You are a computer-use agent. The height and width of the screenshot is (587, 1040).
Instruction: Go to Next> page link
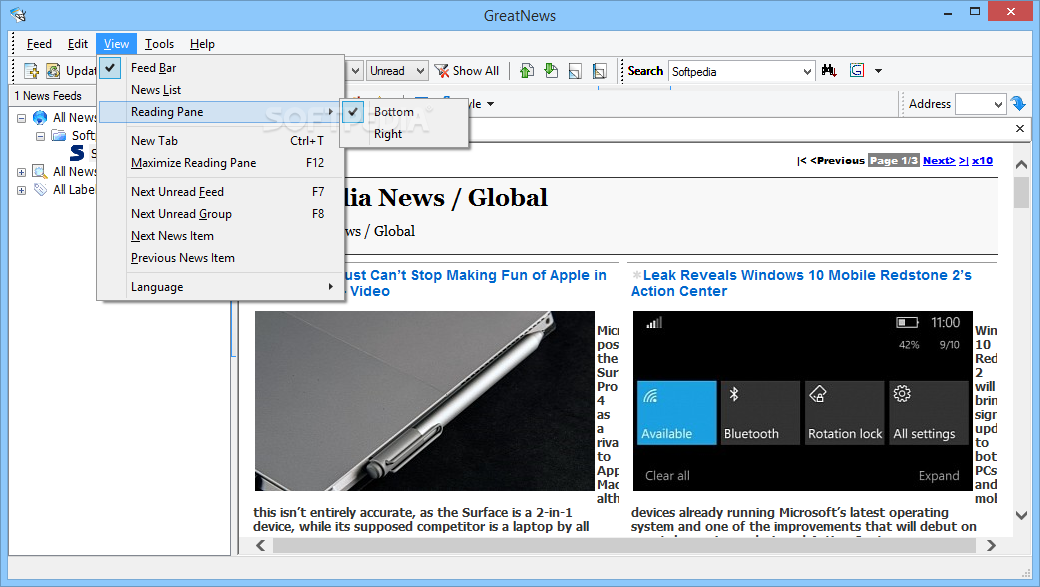pos(939,161)
